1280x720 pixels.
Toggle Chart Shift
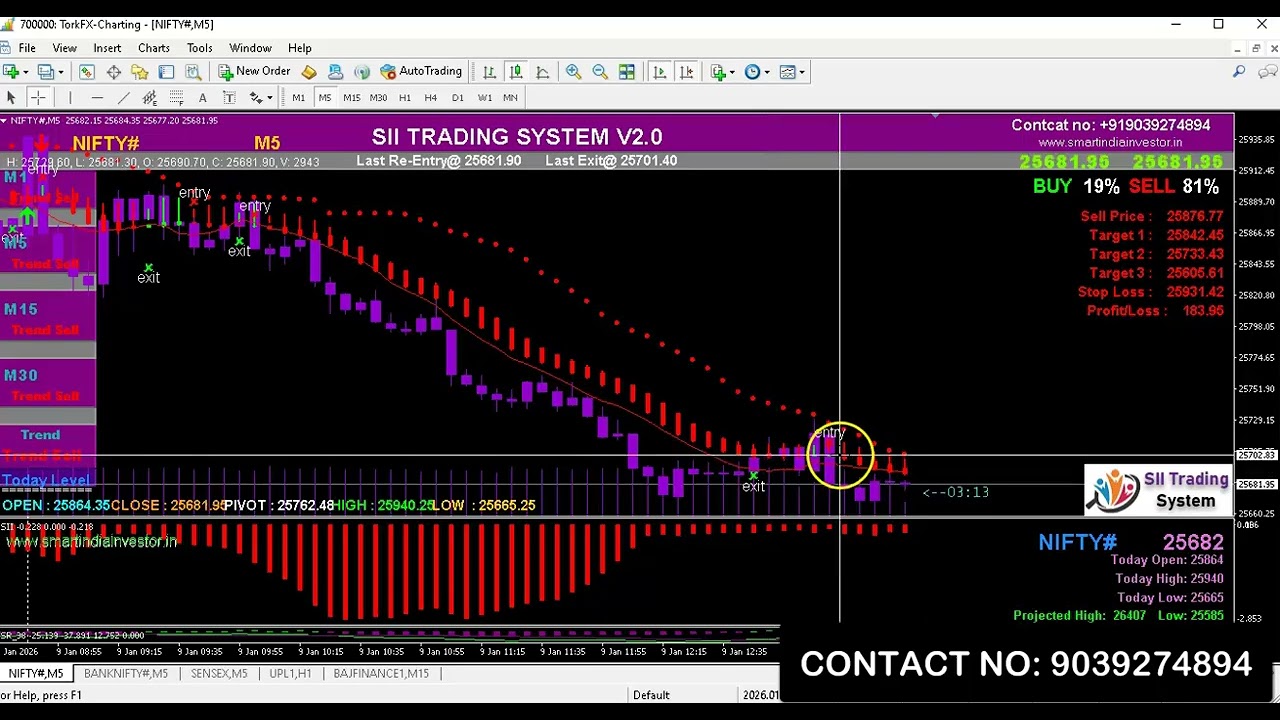click(x=687, y=72)
